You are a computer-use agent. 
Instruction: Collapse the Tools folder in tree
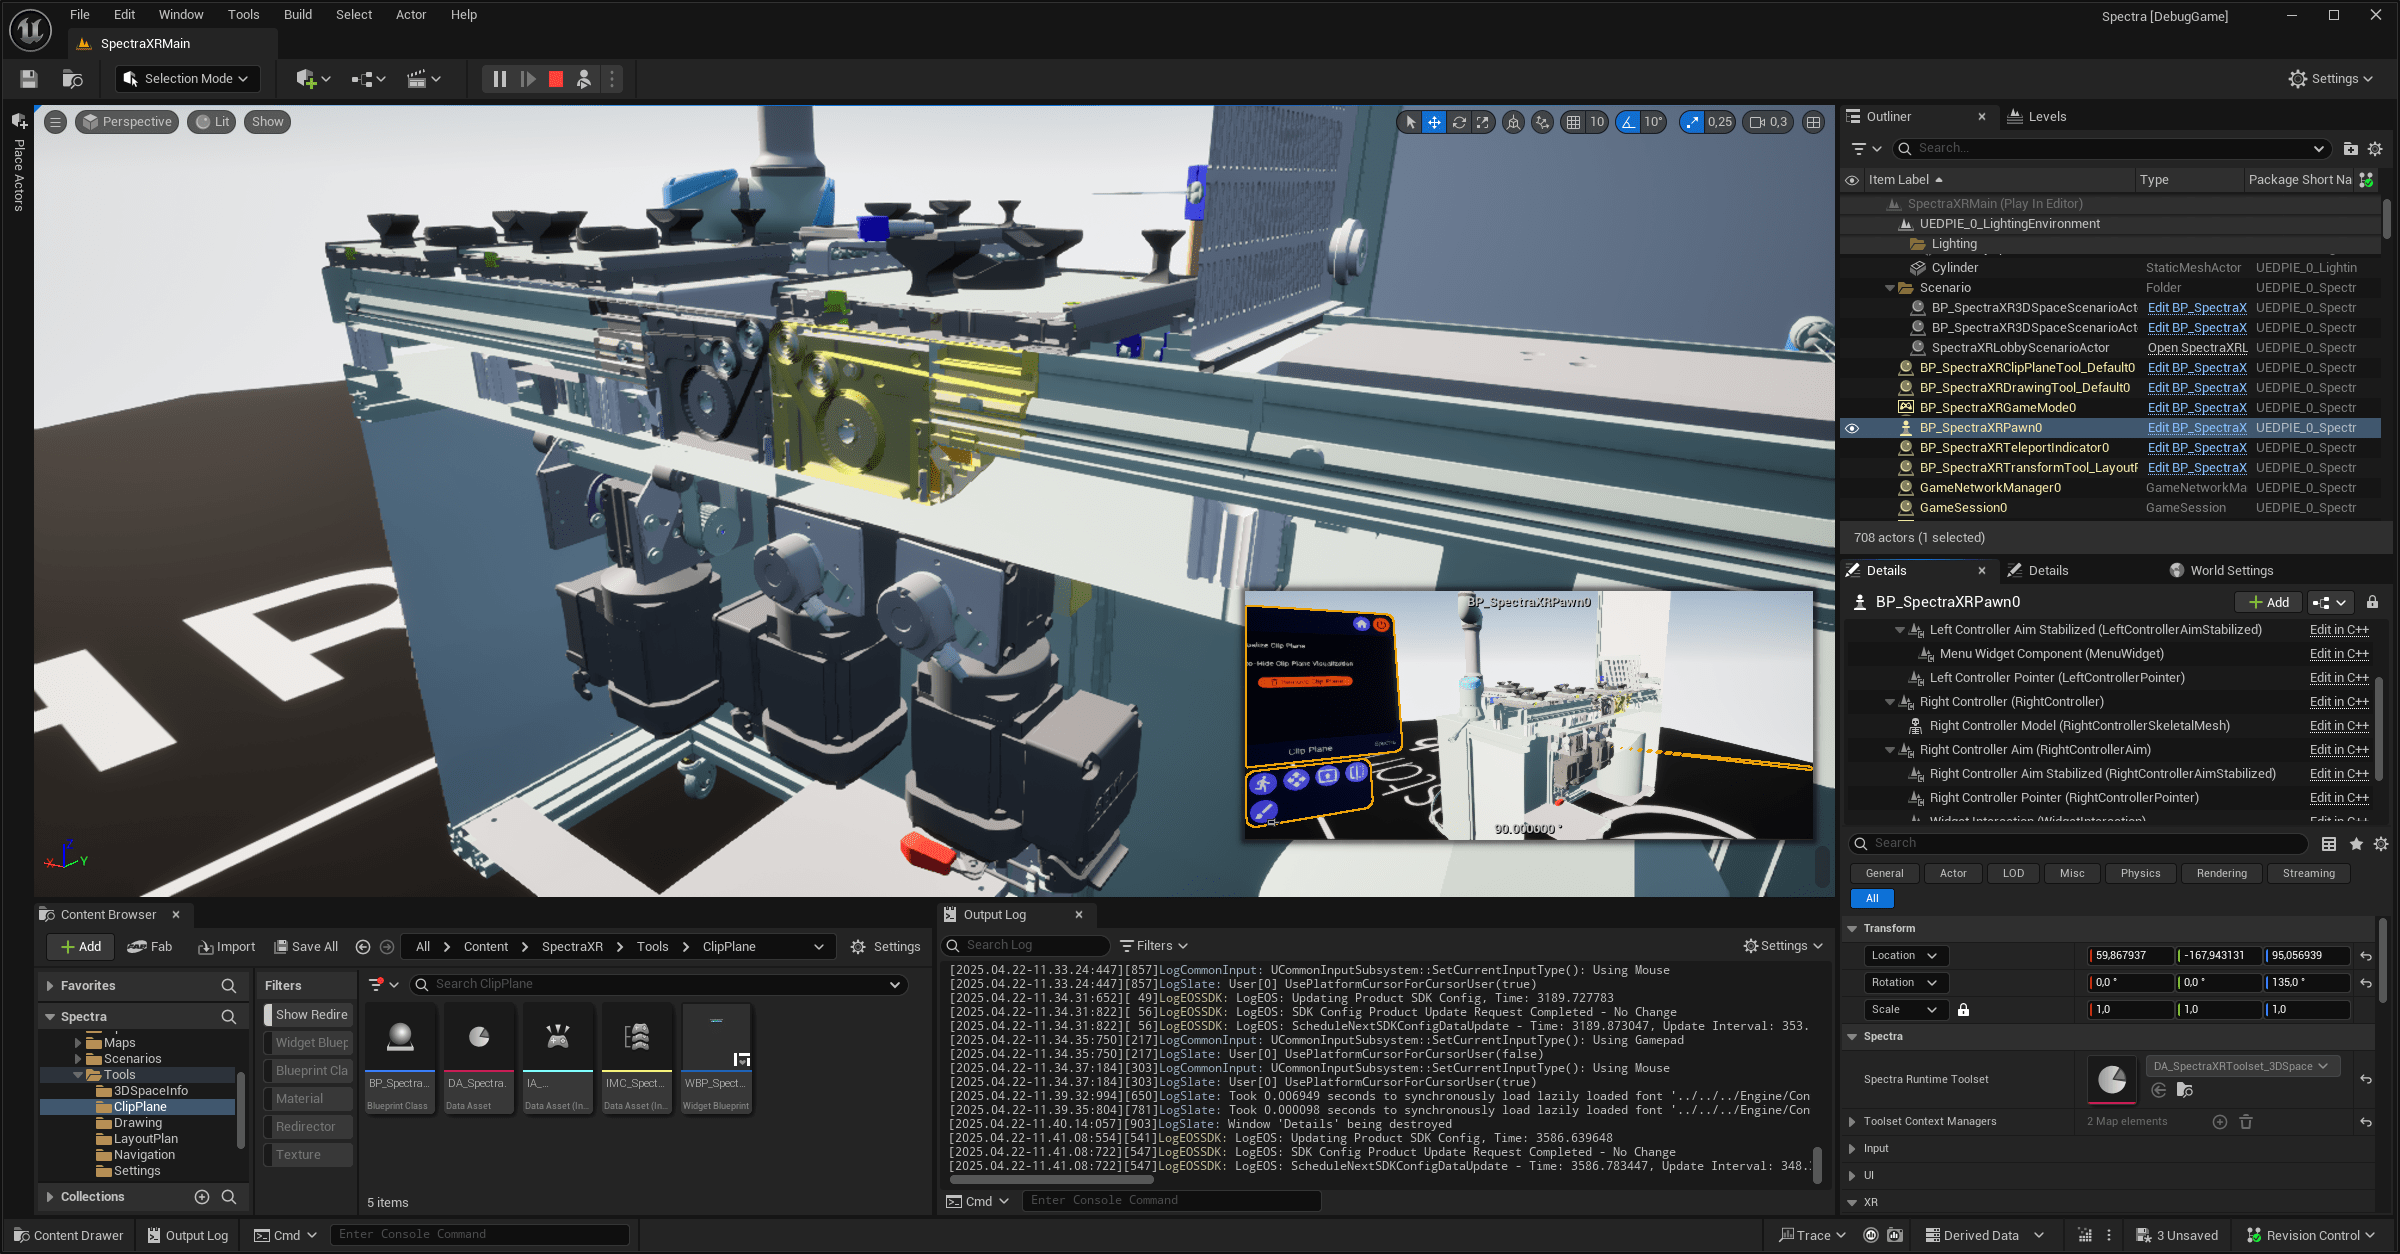pyautogui.click(x=78, y=1075)
